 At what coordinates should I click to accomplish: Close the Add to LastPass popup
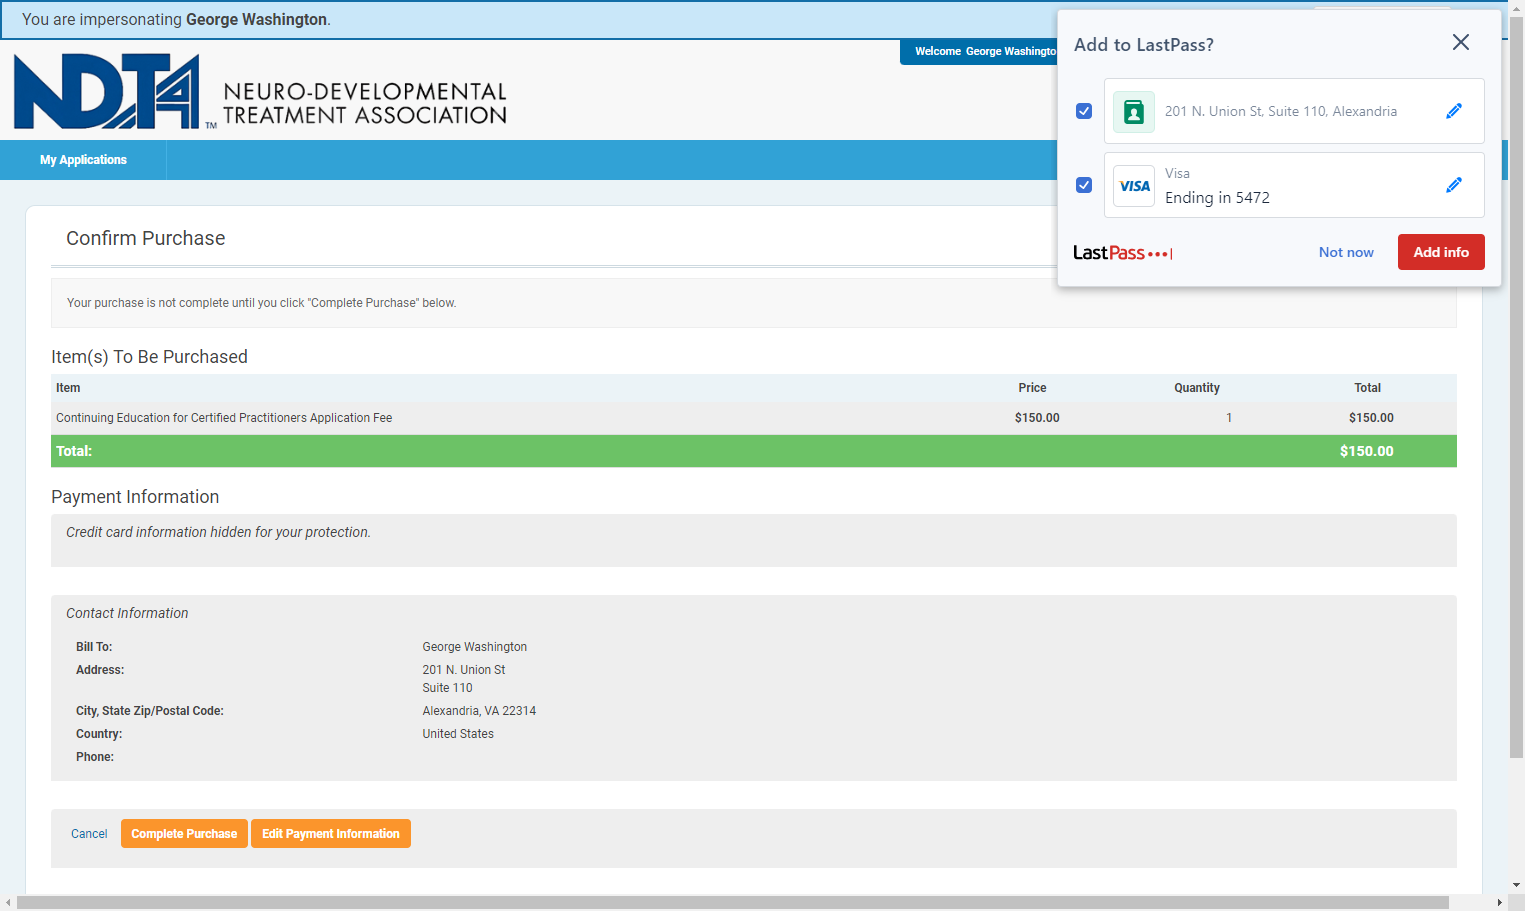pyautogui.click(x=1461, y=42)
